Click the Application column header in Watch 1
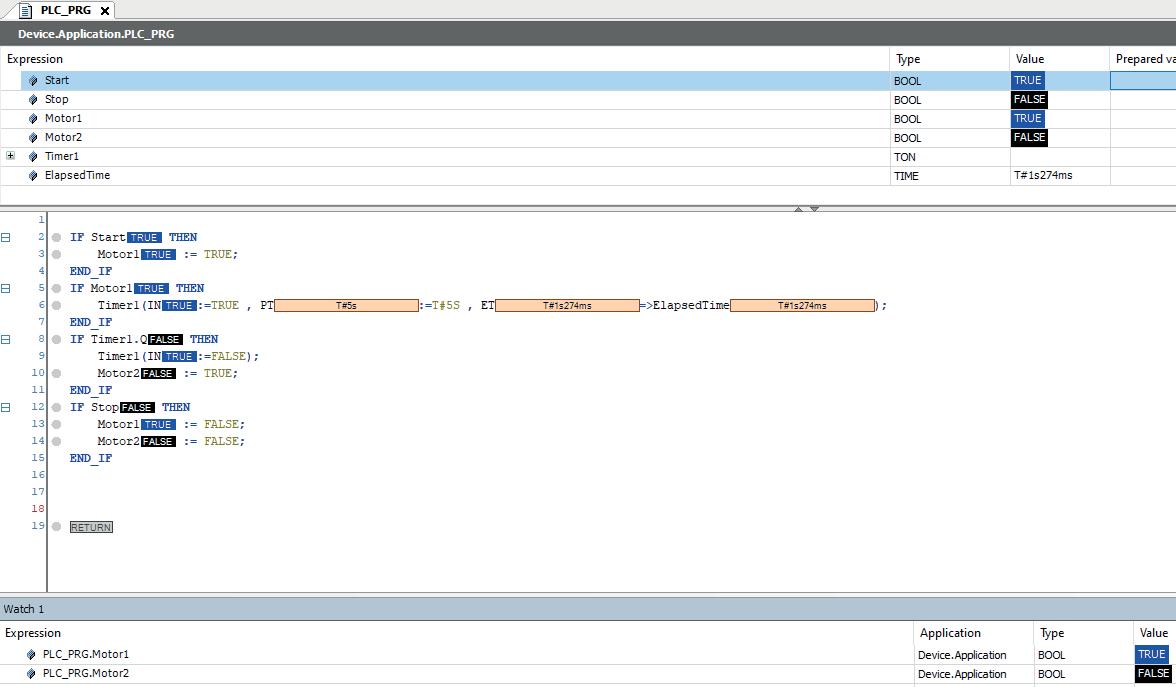 tap(950, 632)
